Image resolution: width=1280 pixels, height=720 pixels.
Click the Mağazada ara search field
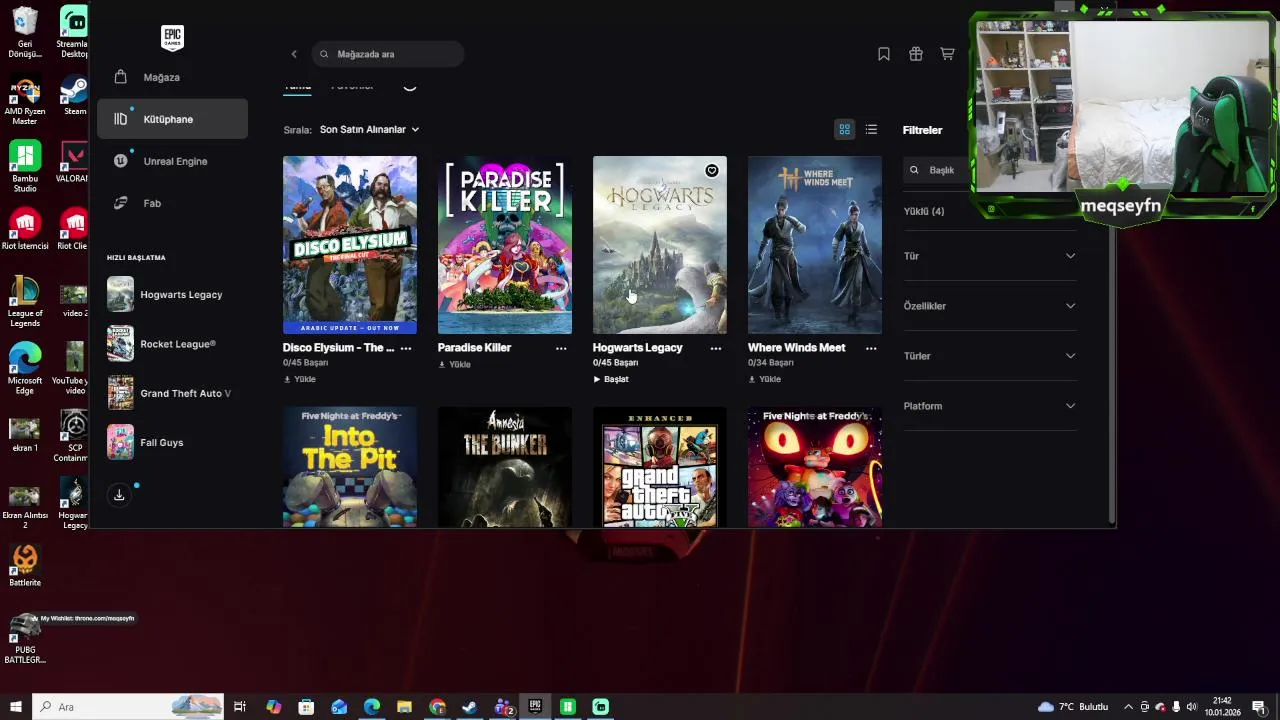pos(388,54)
